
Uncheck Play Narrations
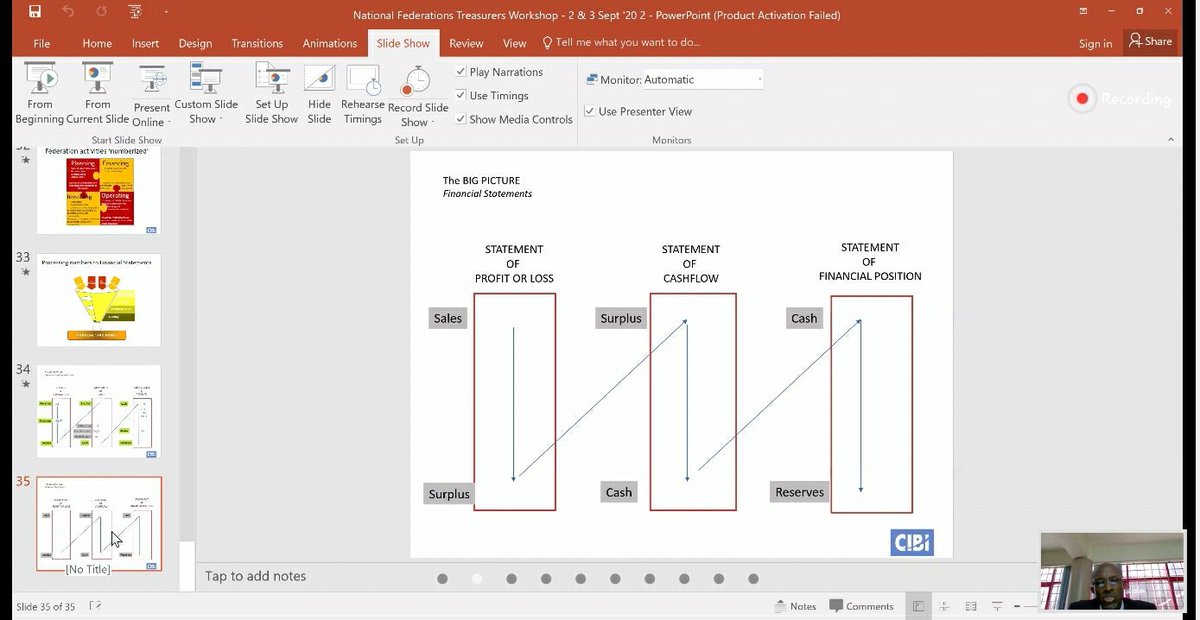[x=460, y=72]
